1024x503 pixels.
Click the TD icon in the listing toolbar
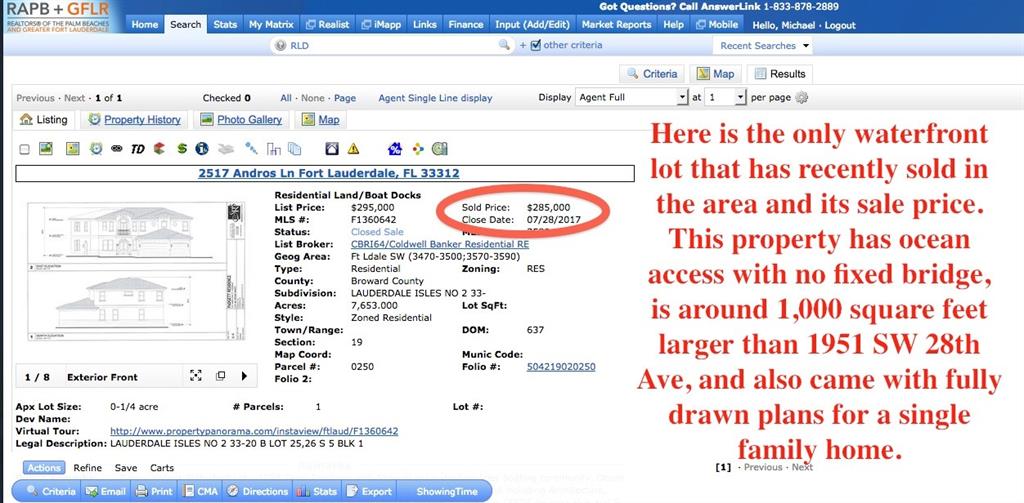[x=138, y=149]
